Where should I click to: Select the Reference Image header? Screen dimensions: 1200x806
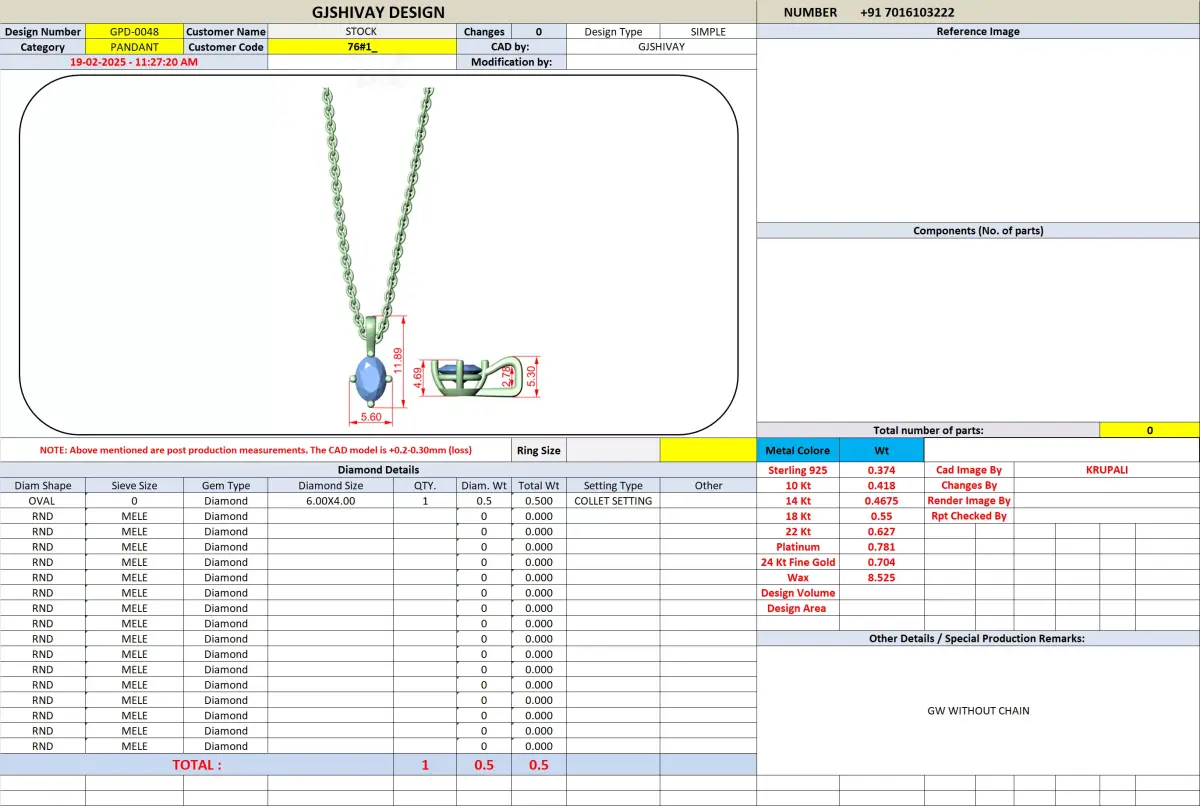pyautogui.click(x=978, y=31)
